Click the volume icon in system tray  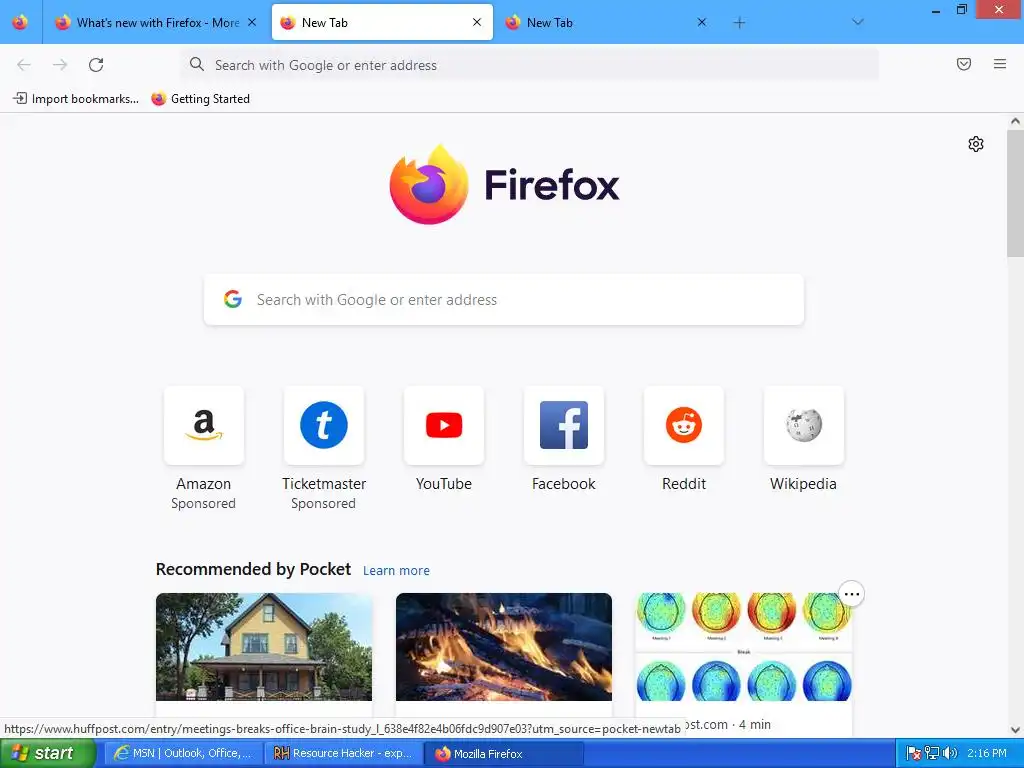(x=950, y=754)
